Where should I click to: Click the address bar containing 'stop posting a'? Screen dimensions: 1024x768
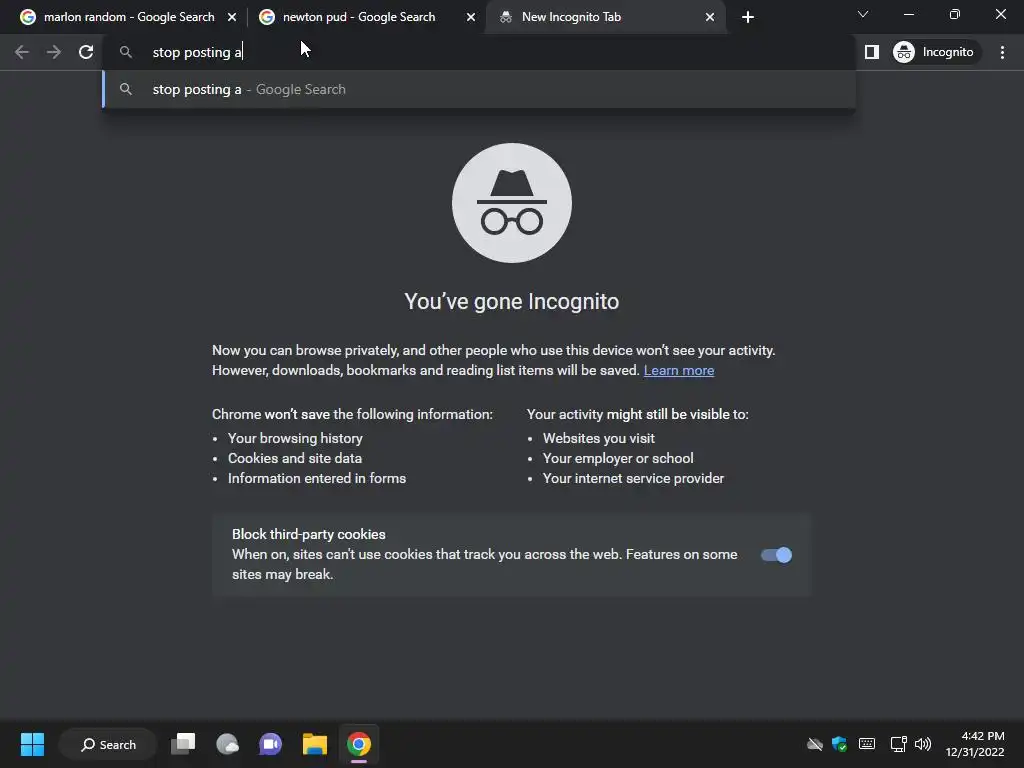(479, 52)
